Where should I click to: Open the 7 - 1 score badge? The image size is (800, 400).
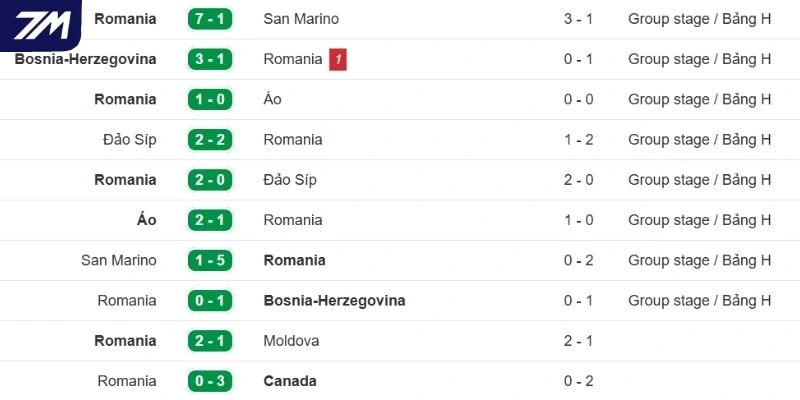(x=210, y=19)
